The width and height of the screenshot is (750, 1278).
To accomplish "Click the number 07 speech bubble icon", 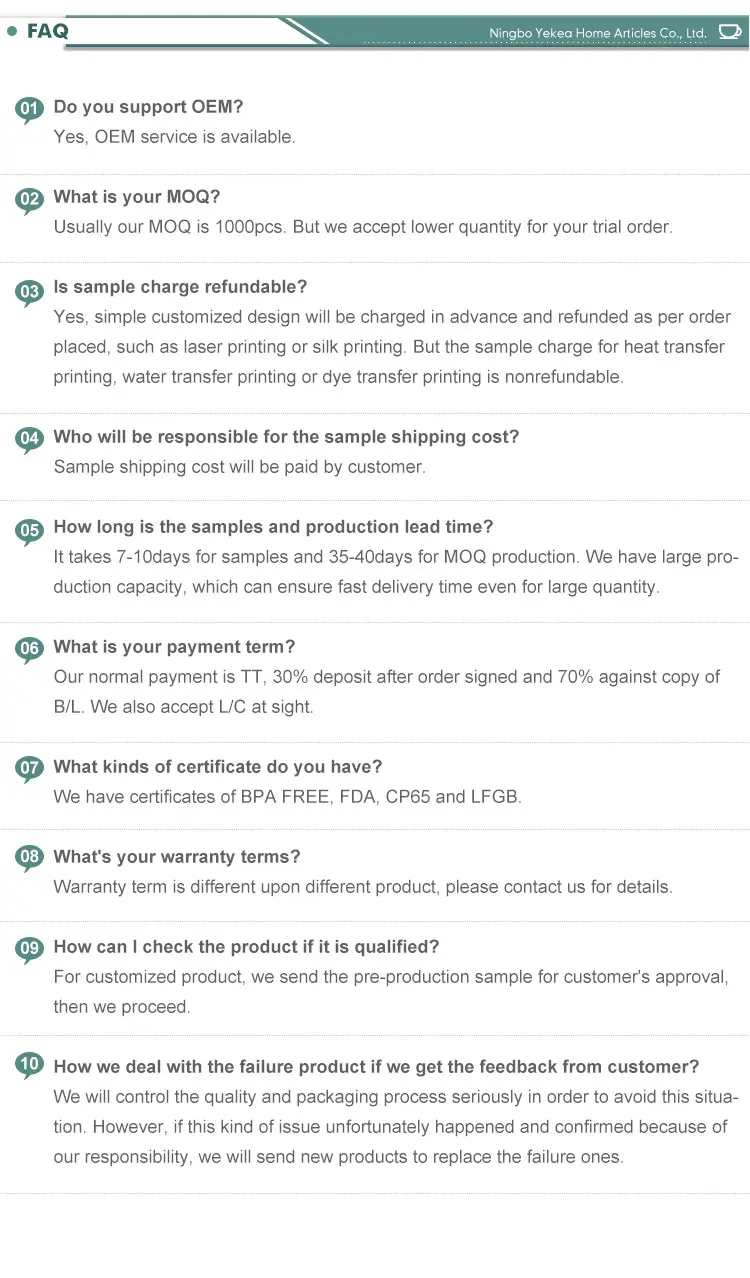I will point(30,768).
